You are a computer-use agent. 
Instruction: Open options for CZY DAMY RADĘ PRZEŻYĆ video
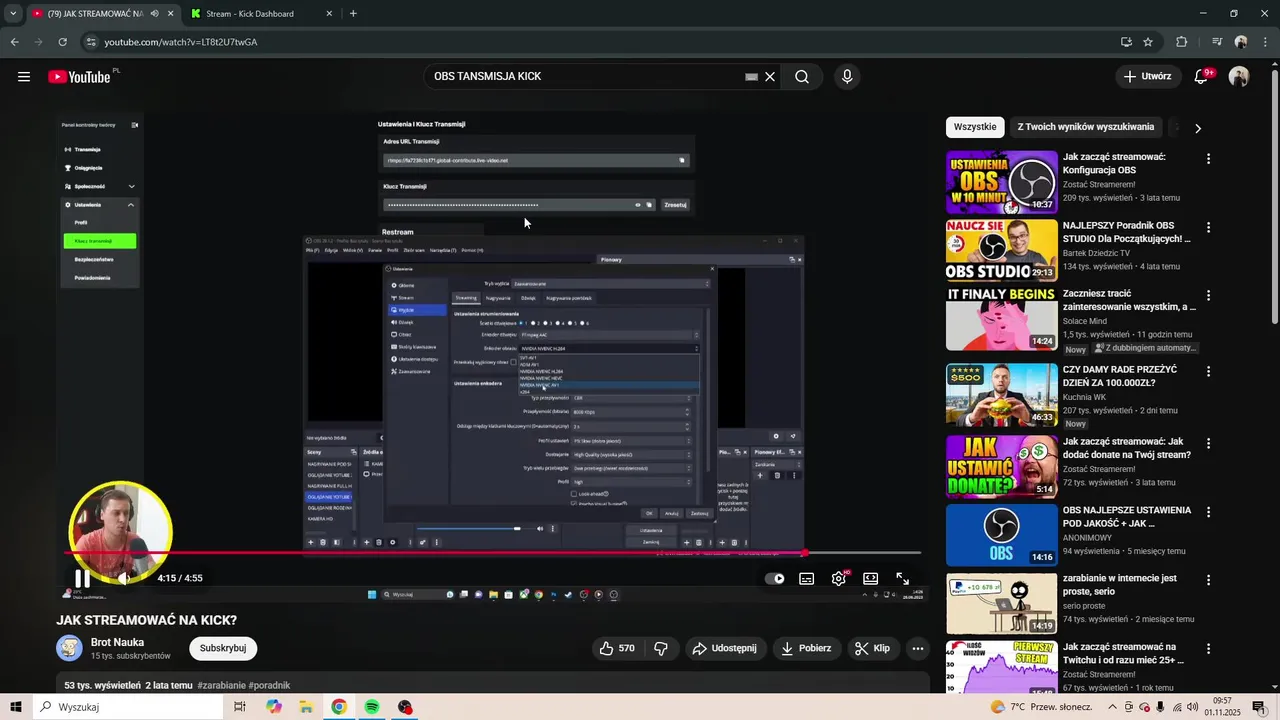pos(1209,371)
